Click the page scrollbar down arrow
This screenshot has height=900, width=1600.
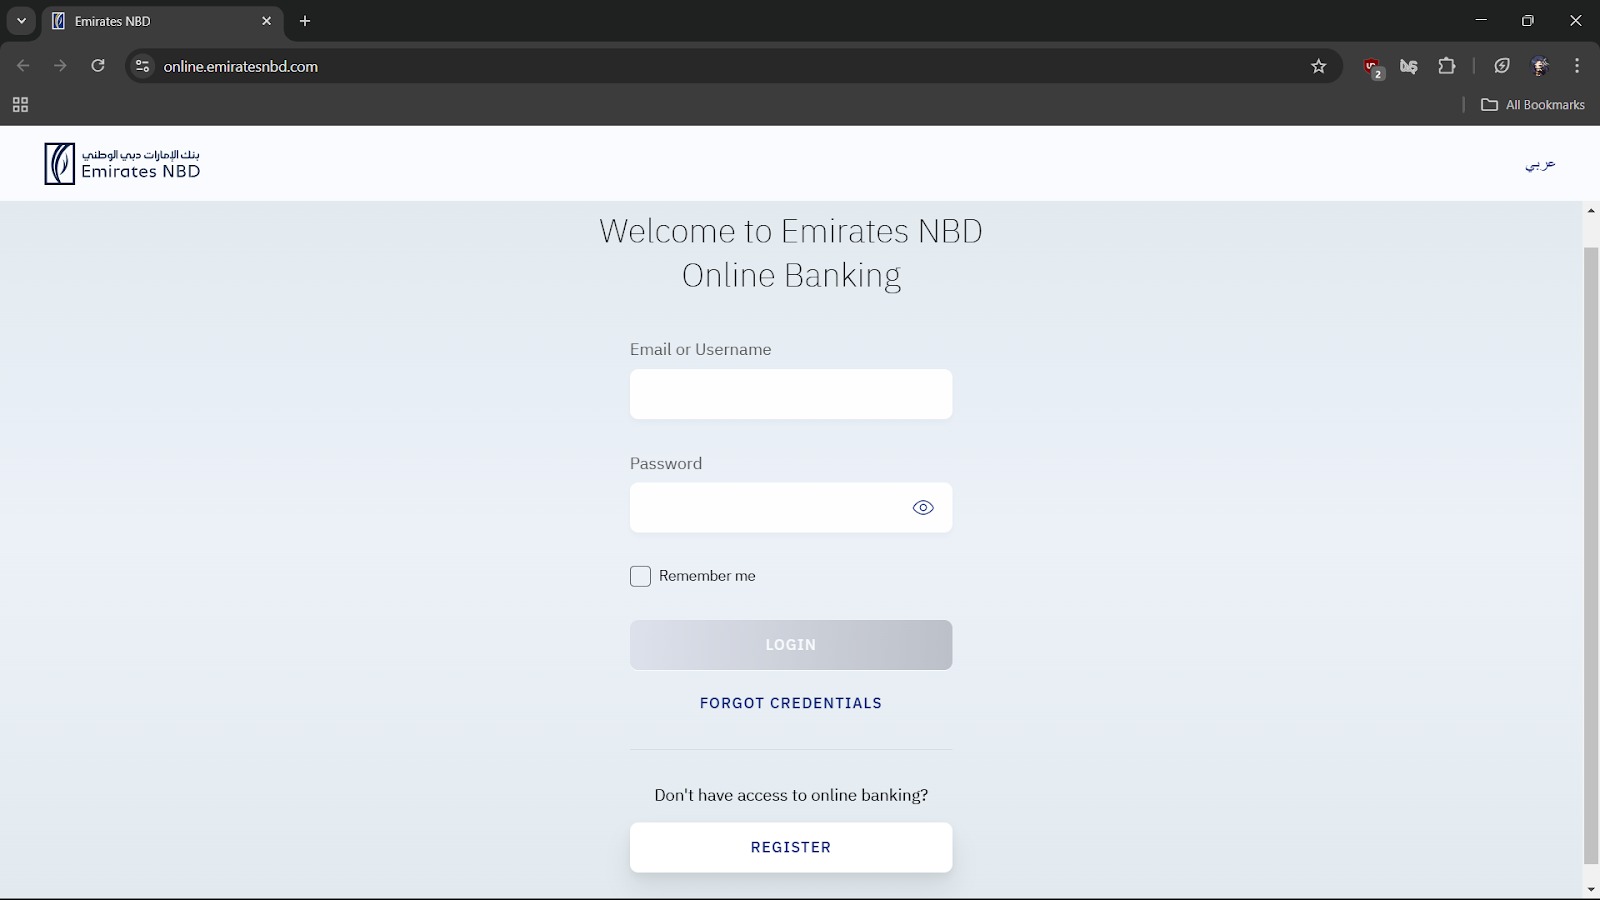coord(1591,889)
